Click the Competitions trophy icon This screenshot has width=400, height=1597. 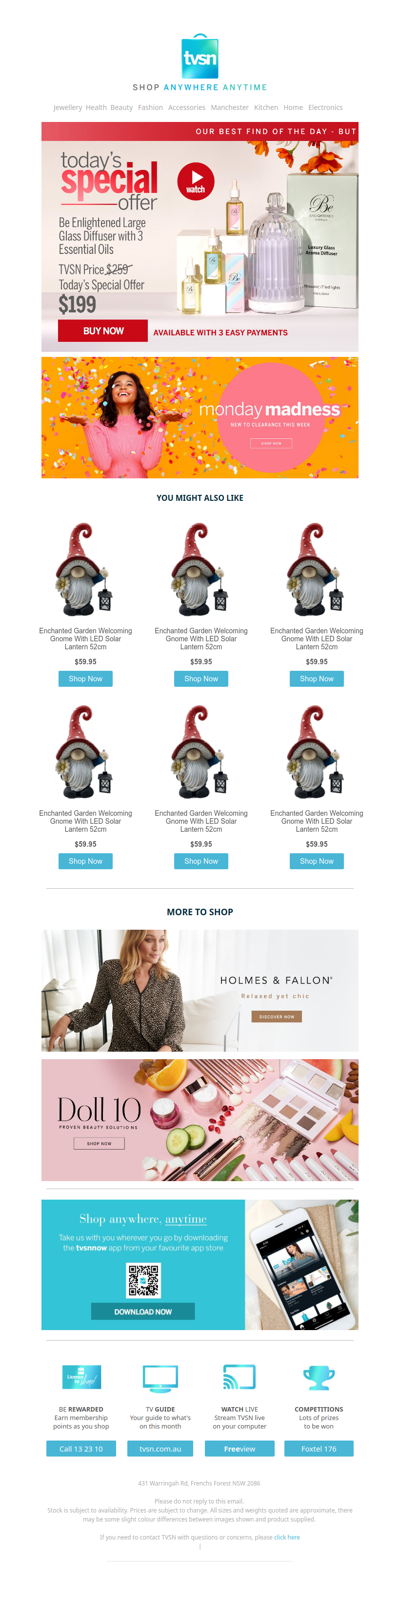319,1378
